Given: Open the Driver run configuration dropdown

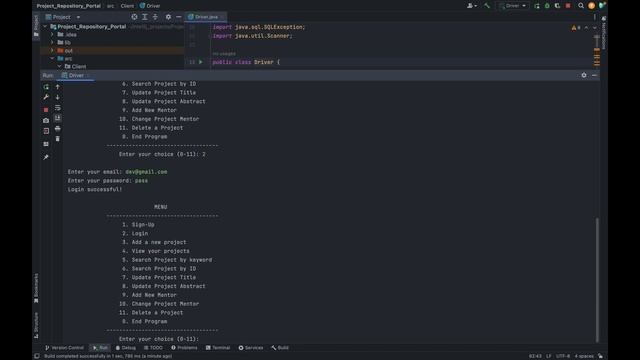Looking at the screenshot, I should 513,6.
